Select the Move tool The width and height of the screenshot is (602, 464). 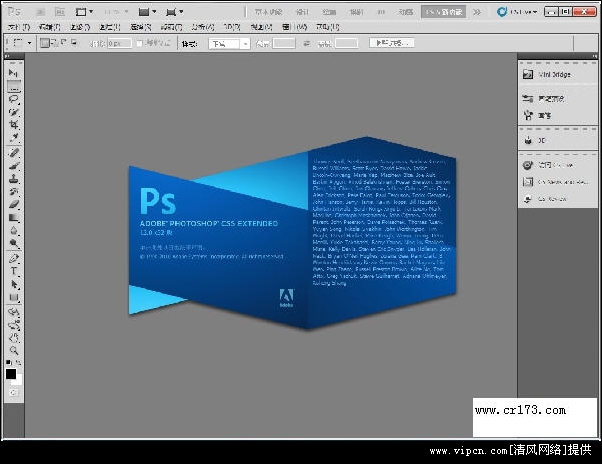tap(14, 74)
